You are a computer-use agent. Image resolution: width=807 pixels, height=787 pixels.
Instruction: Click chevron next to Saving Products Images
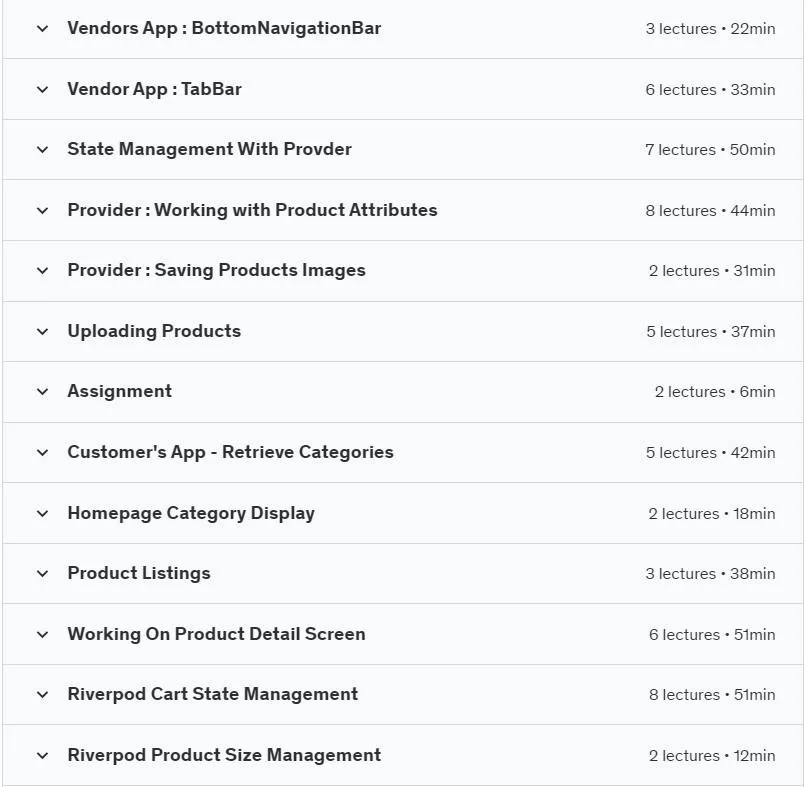pos(43,271)
